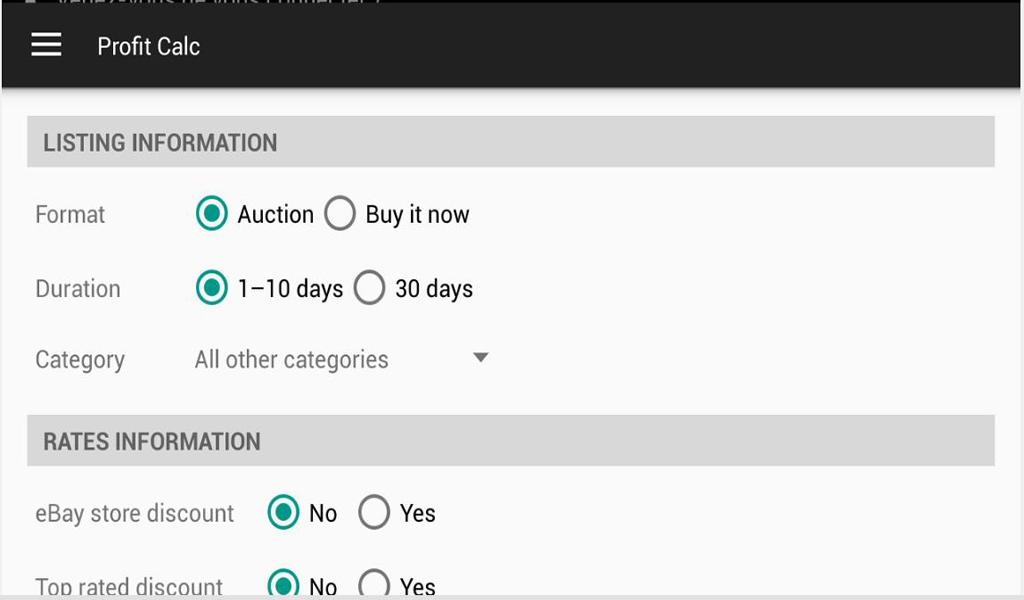Screen dimensions: 1024x600
Task: Click the eBay store discount label
Action: [x=134, y=514]
